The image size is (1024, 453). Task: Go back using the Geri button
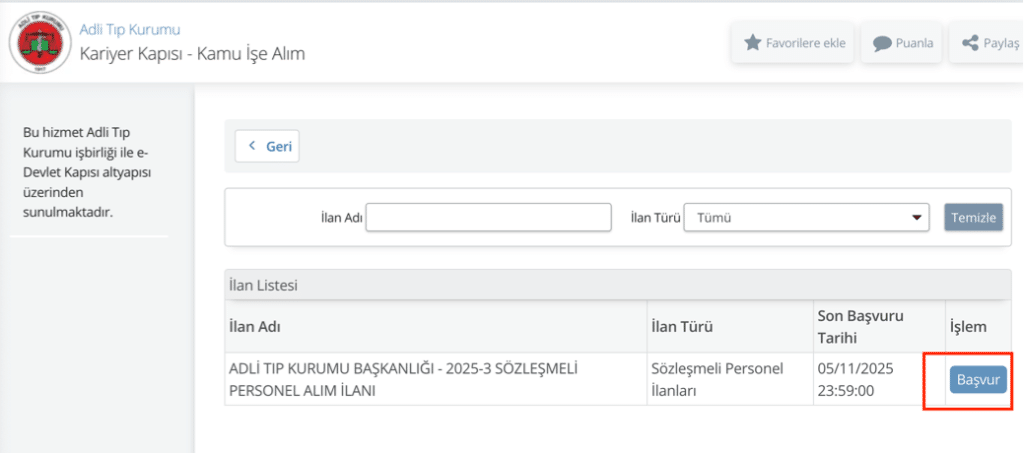pos(267,146)
